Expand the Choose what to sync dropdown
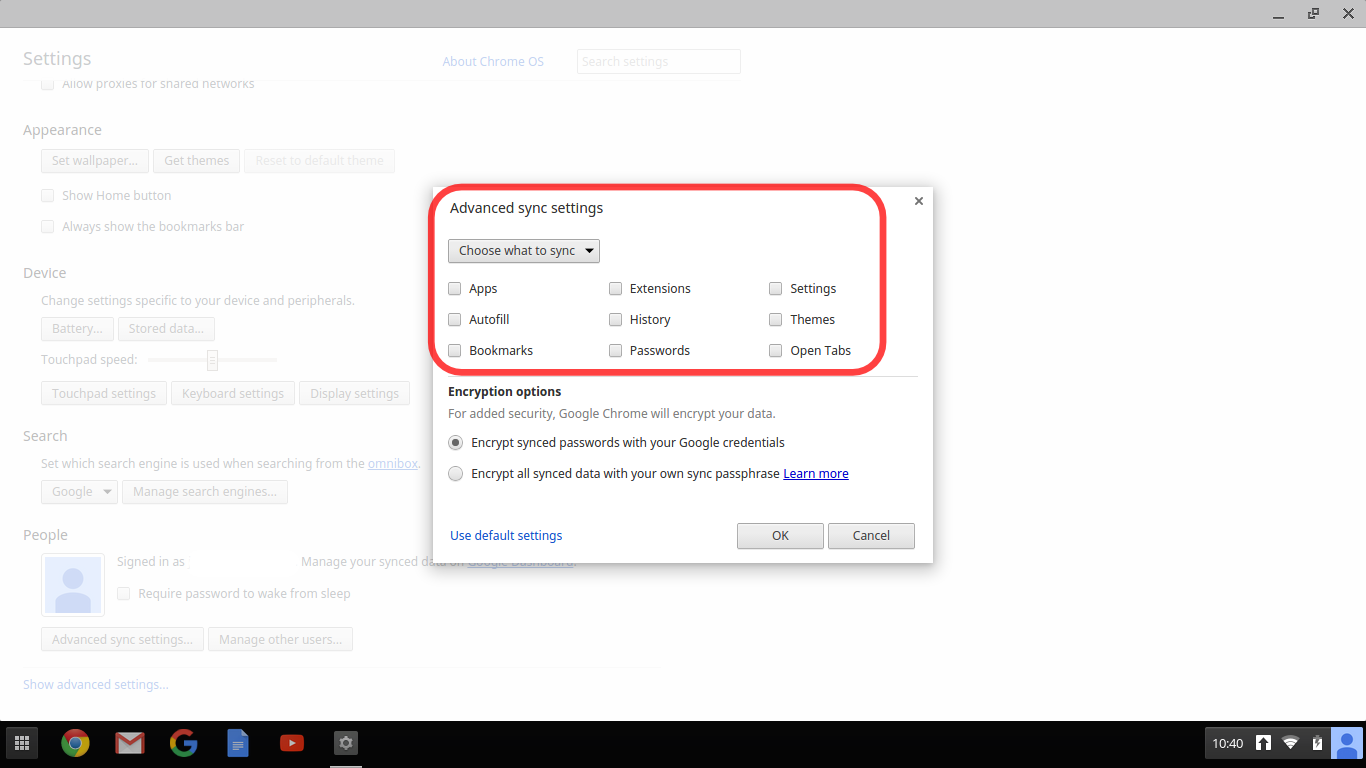Viewport: 1366px width, 768px height. pyautogui.click(x=524, y=251)
